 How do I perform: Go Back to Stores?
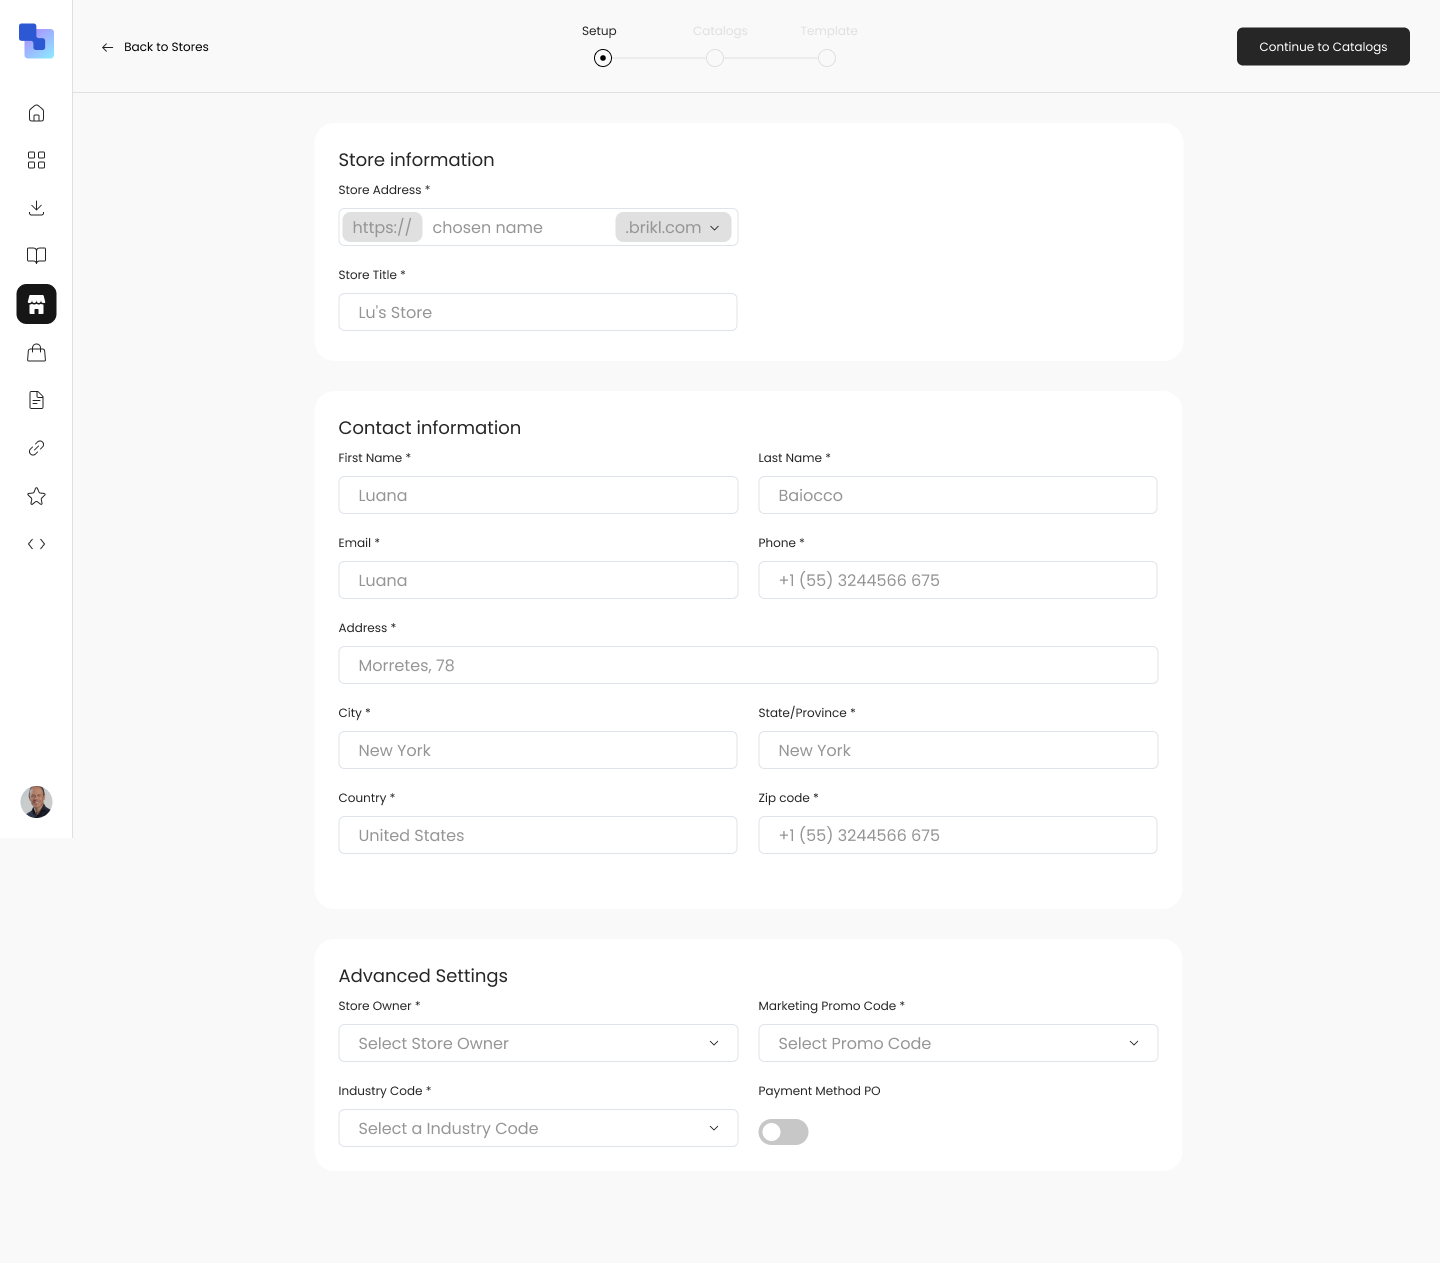tap(155, 47)
